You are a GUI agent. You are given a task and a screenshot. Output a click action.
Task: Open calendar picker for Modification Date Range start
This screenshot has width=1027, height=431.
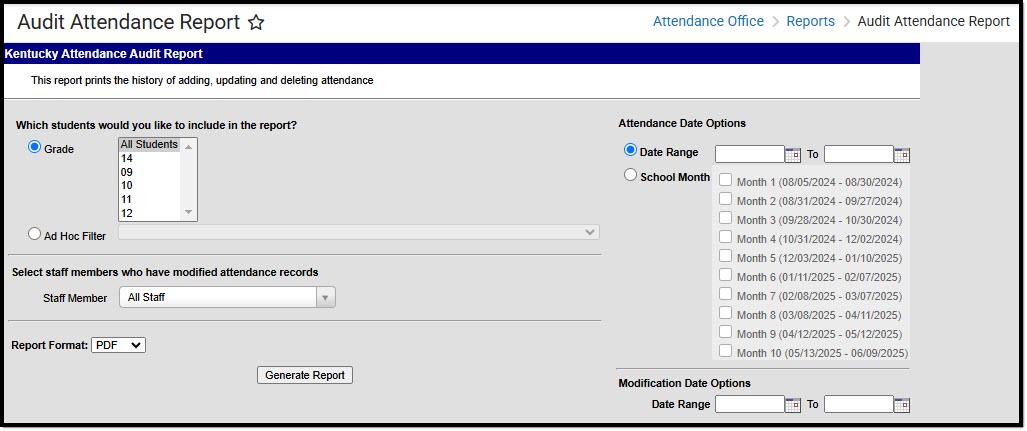click(793, 405)
